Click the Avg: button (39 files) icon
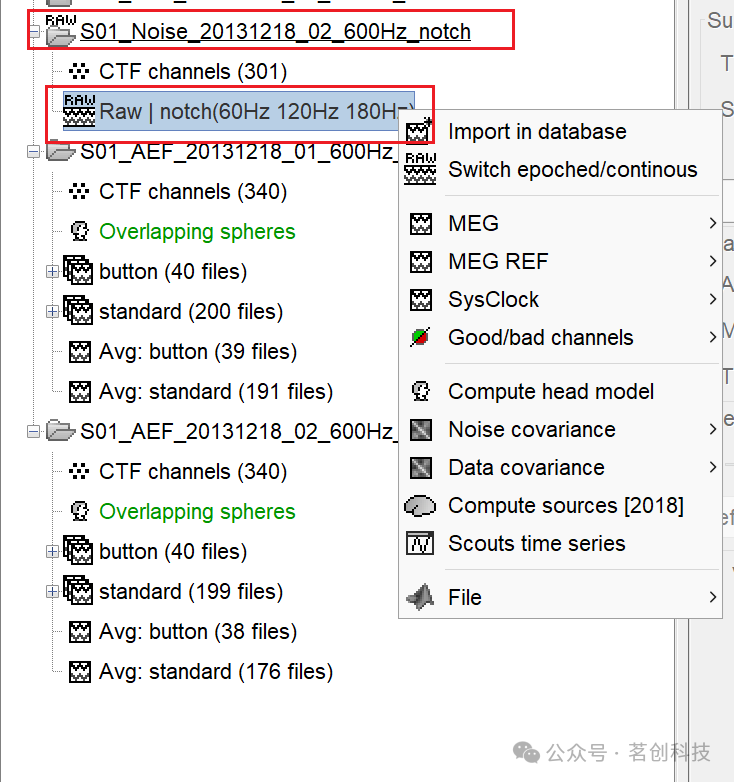The height and width of the screenshot is (782, 734). pos(79,352)
